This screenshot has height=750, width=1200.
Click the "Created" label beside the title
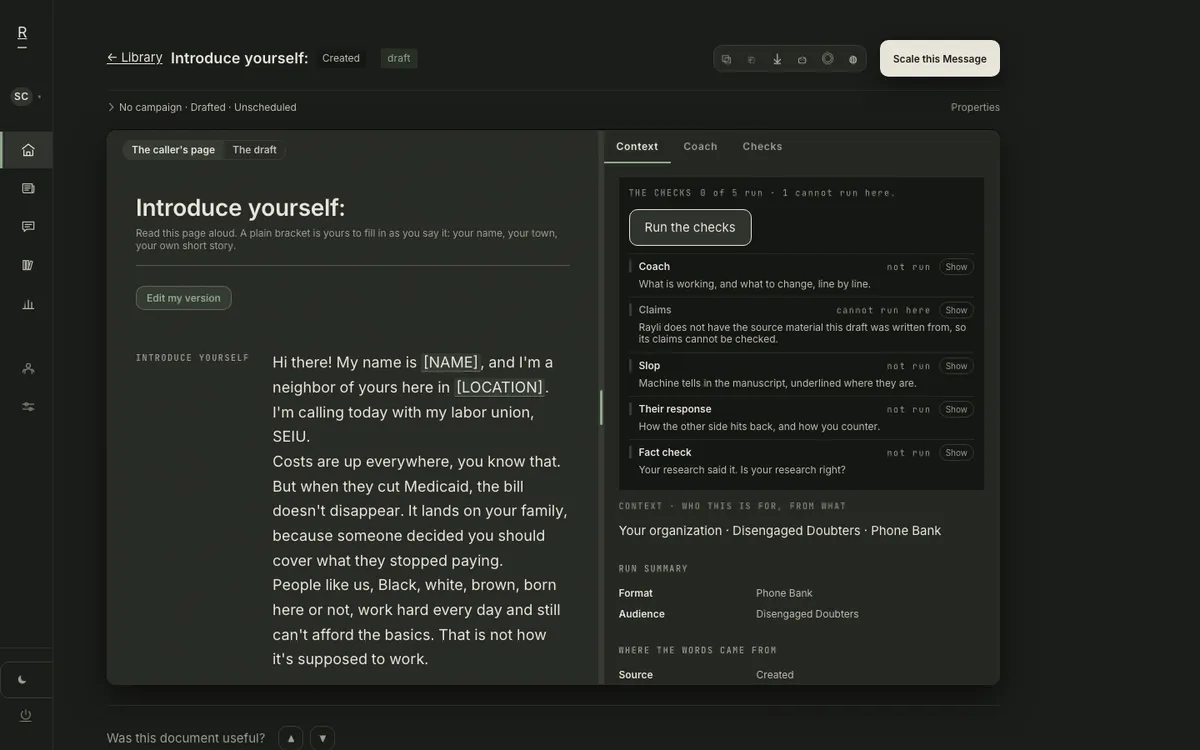pos(341,58)
